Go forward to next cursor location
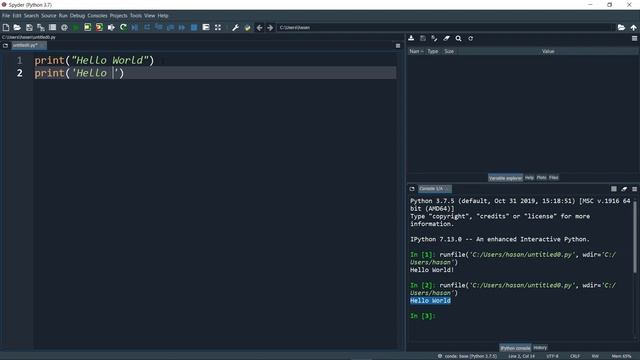Screen dimensions: 640x360 tap(270, 28)
